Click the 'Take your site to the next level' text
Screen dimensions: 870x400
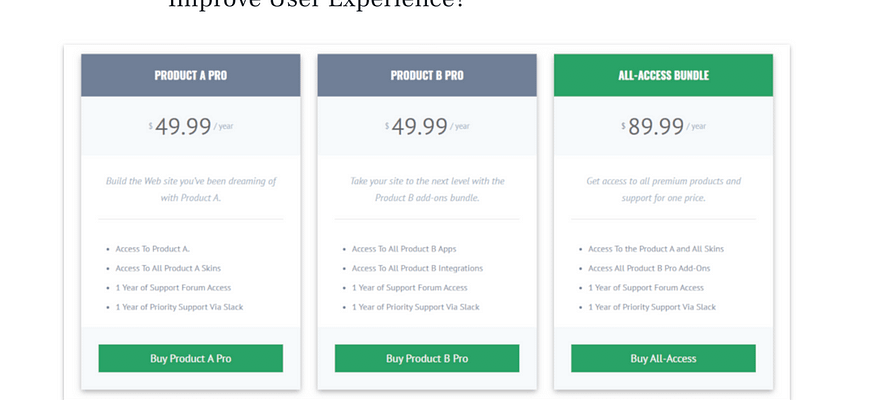(x=427, y=189)
